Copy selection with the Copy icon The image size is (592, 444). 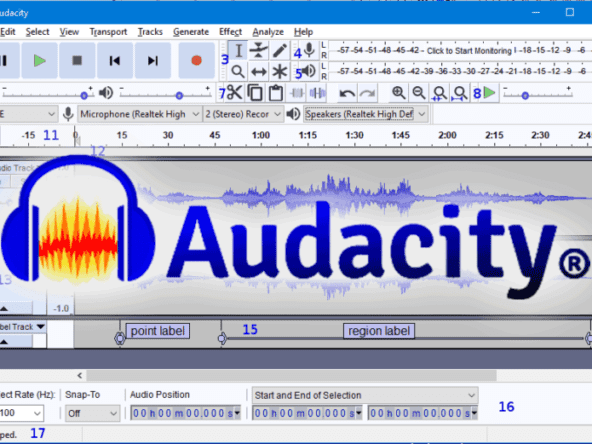[255, 93]
